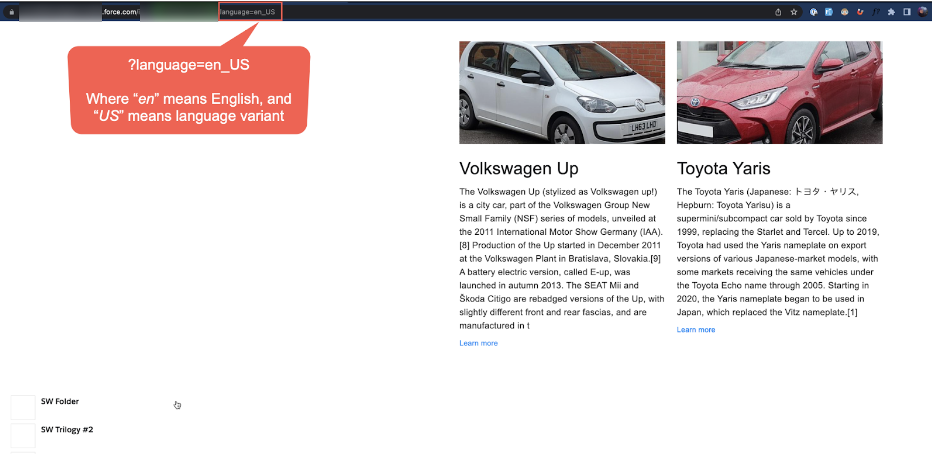The image size is (932, 454).
Task: Open the Toyota Yaris car photo
Action: point(779,92)
